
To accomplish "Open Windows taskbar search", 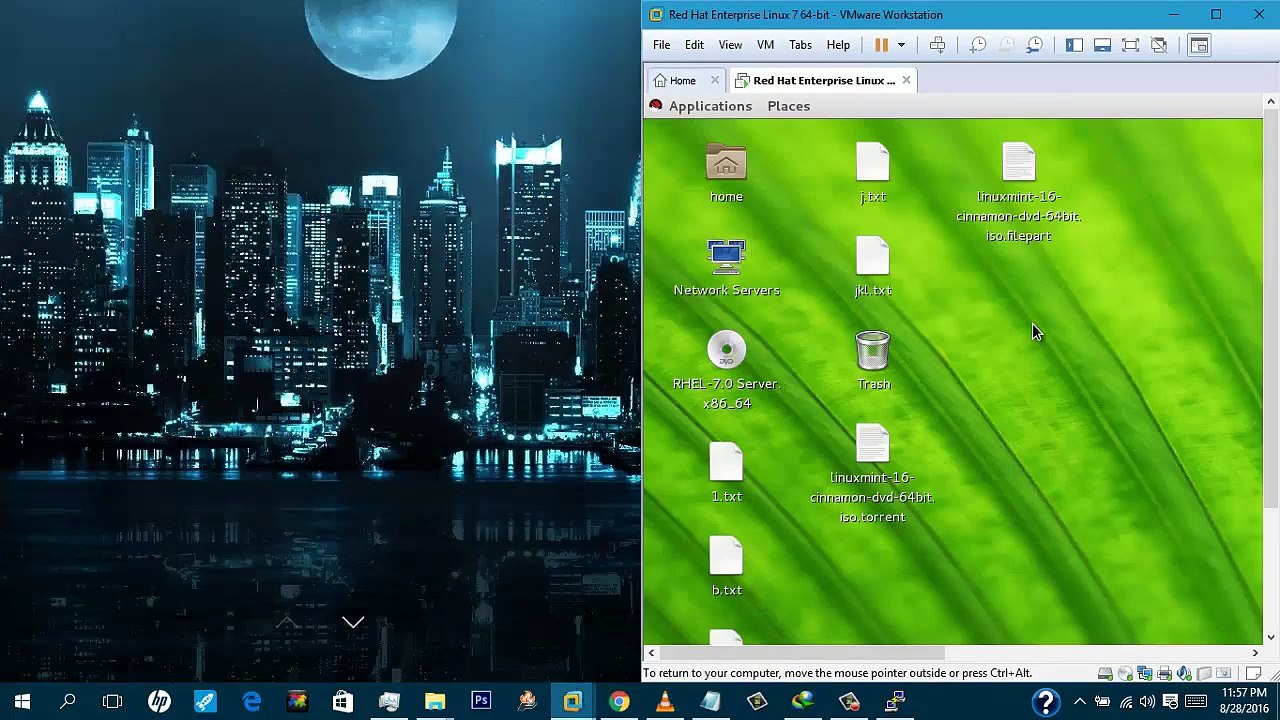I will 68,701.
